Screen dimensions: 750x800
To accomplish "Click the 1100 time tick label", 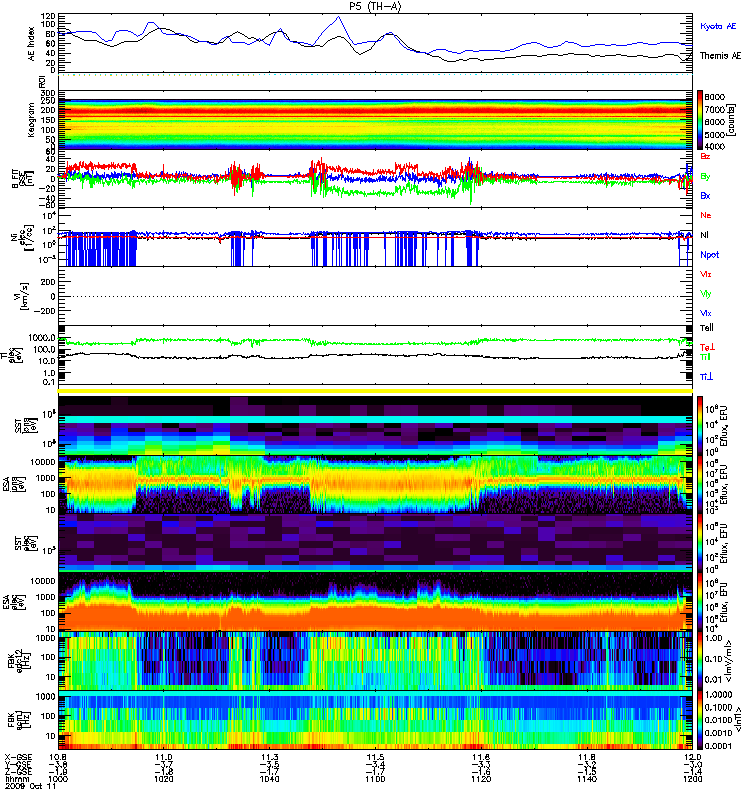I will (x=375, y=779).
